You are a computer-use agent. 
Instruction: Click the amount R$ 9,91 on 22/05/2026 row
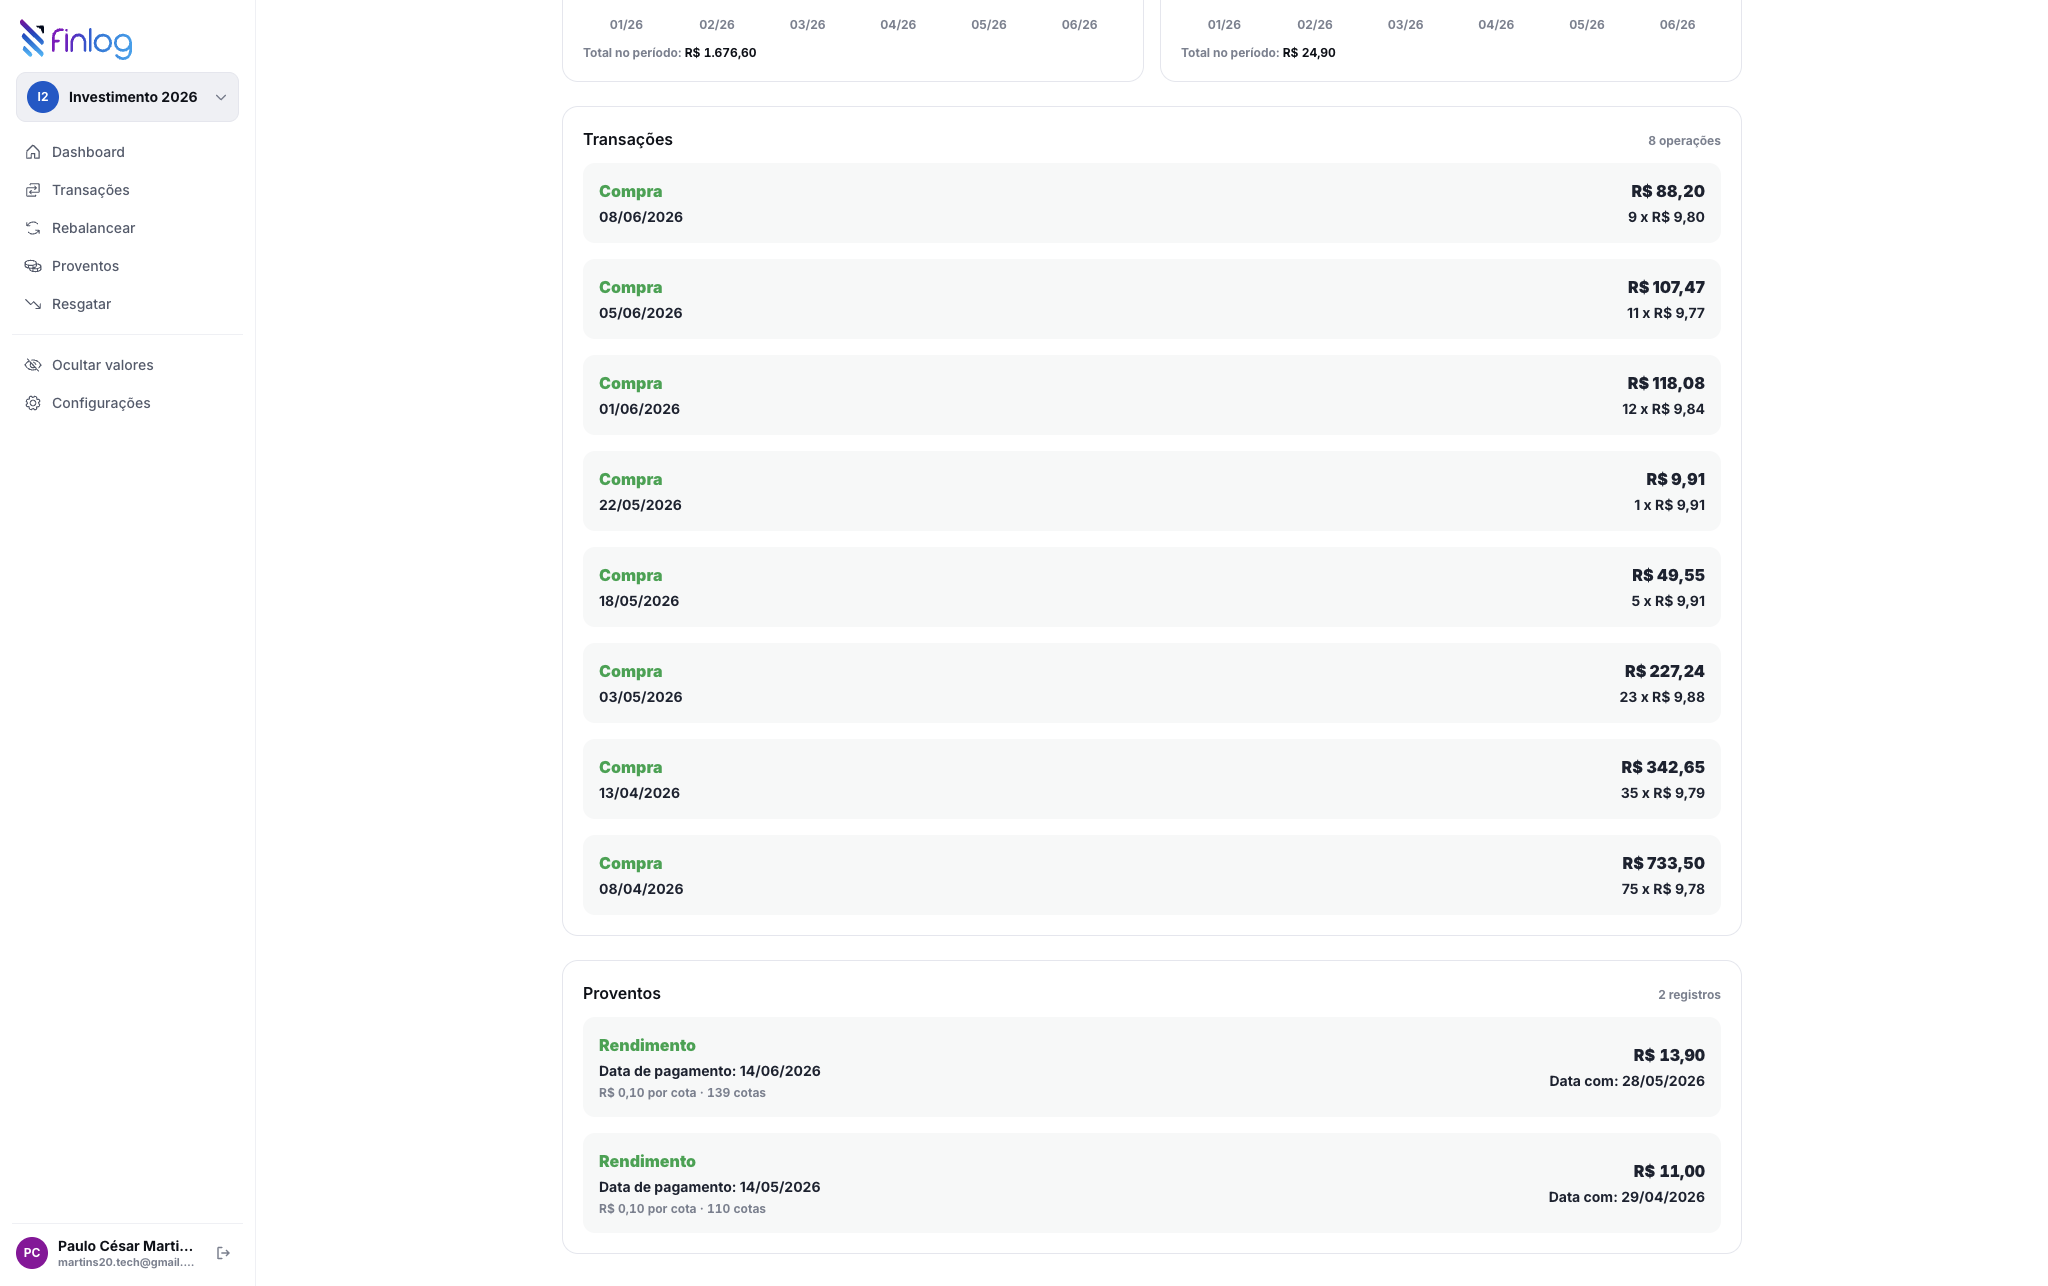click(1675, 480)
